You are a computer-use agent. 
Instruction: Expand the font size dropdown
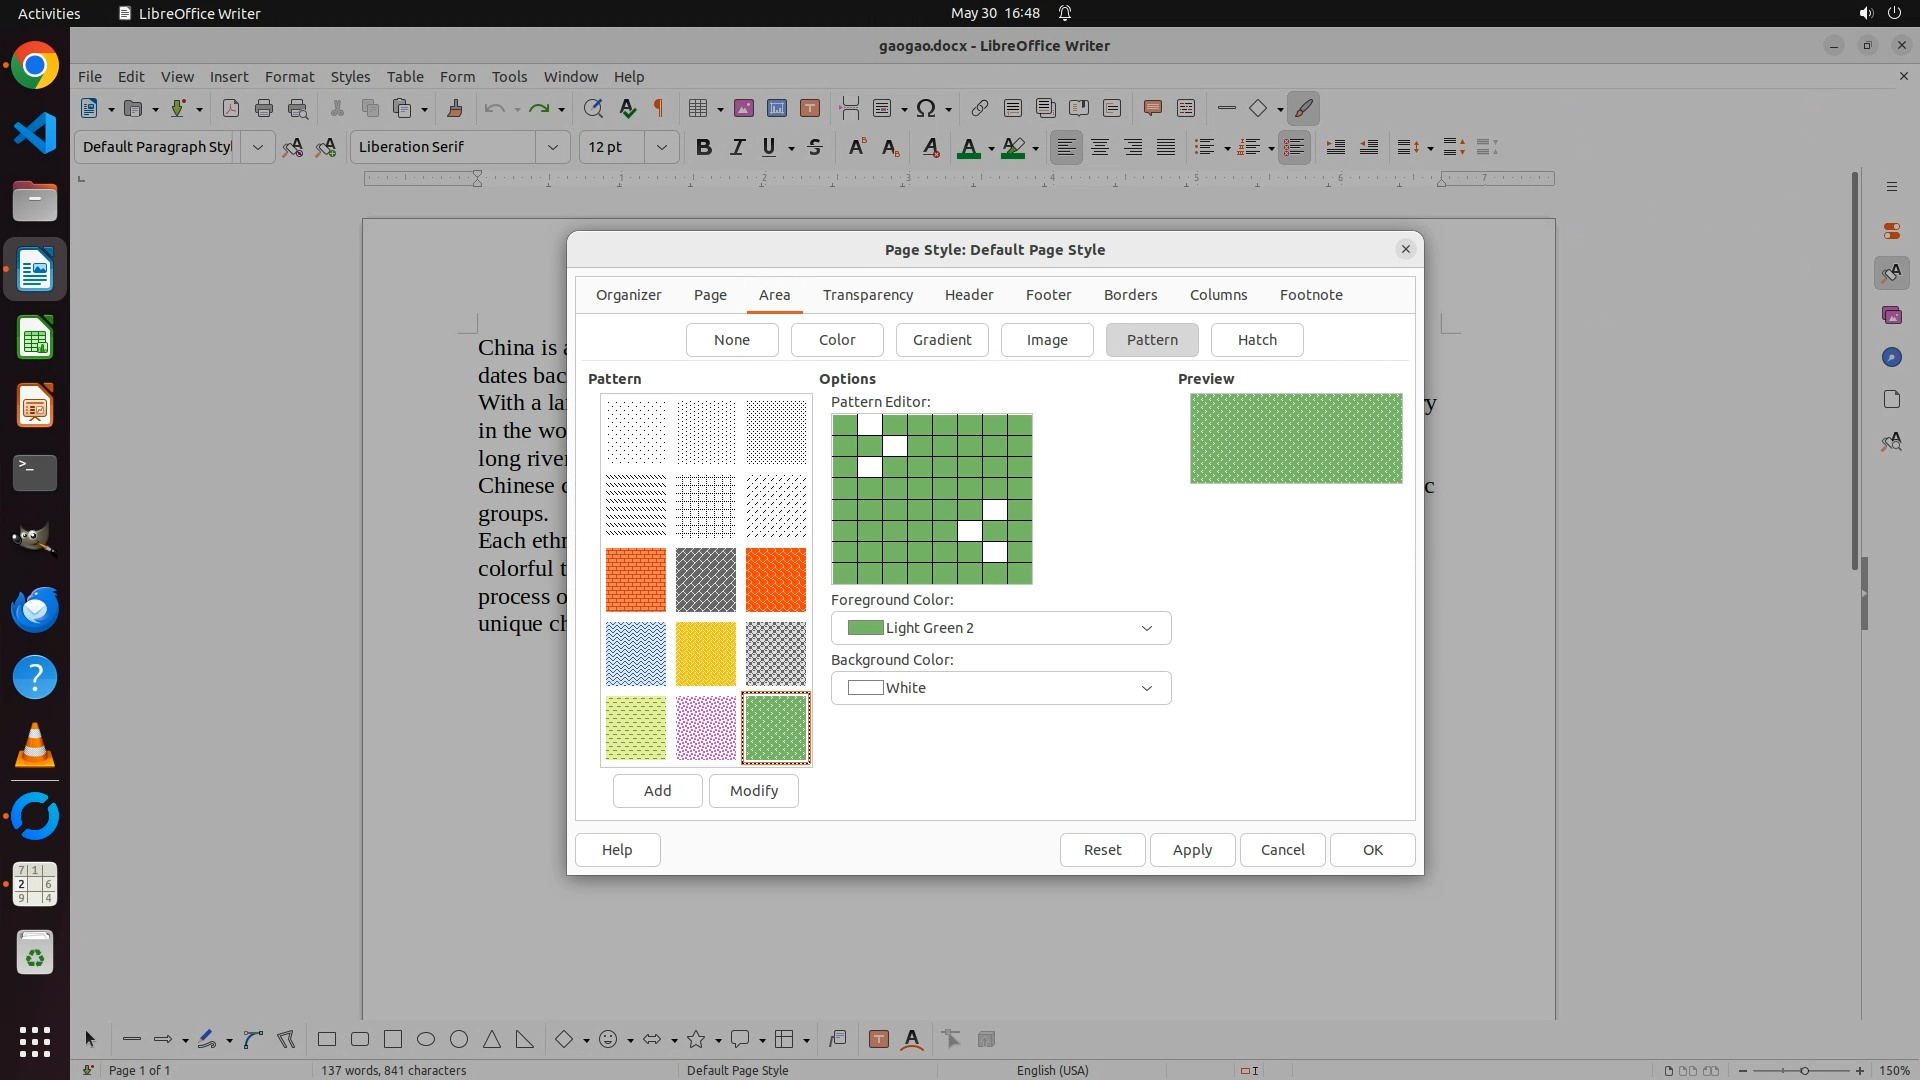click(x=661, y=147)
